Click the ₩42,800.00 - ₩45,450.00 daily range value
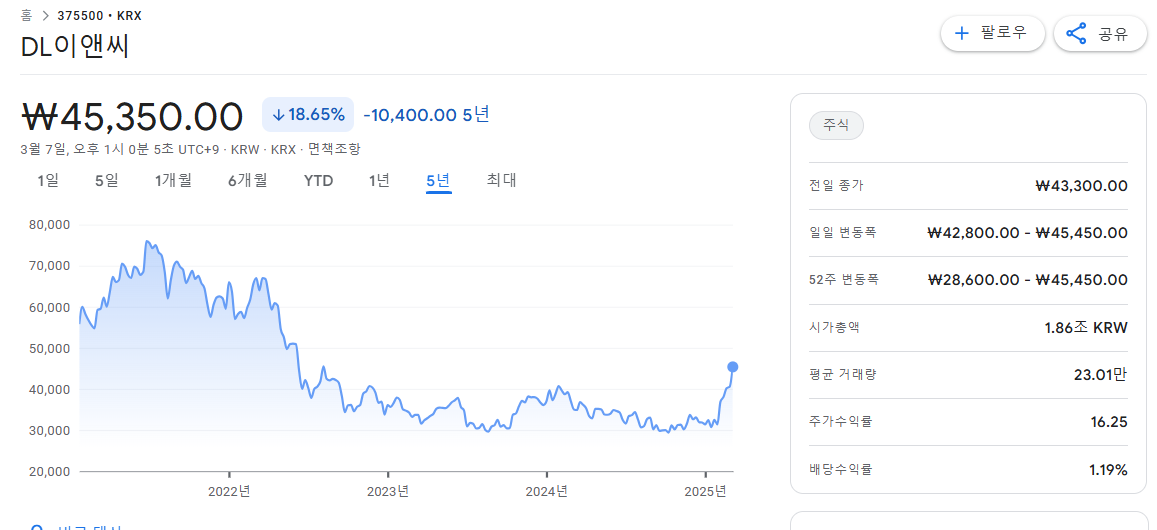1157x530 pixels. click(1028, 233)
